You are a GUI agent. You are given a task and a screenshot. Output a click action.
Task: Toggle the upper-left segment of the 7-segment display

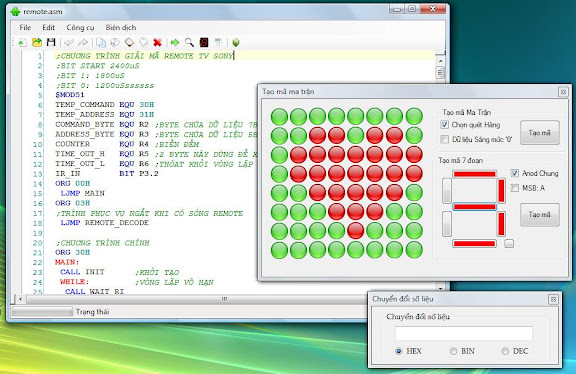coord(447,190)
